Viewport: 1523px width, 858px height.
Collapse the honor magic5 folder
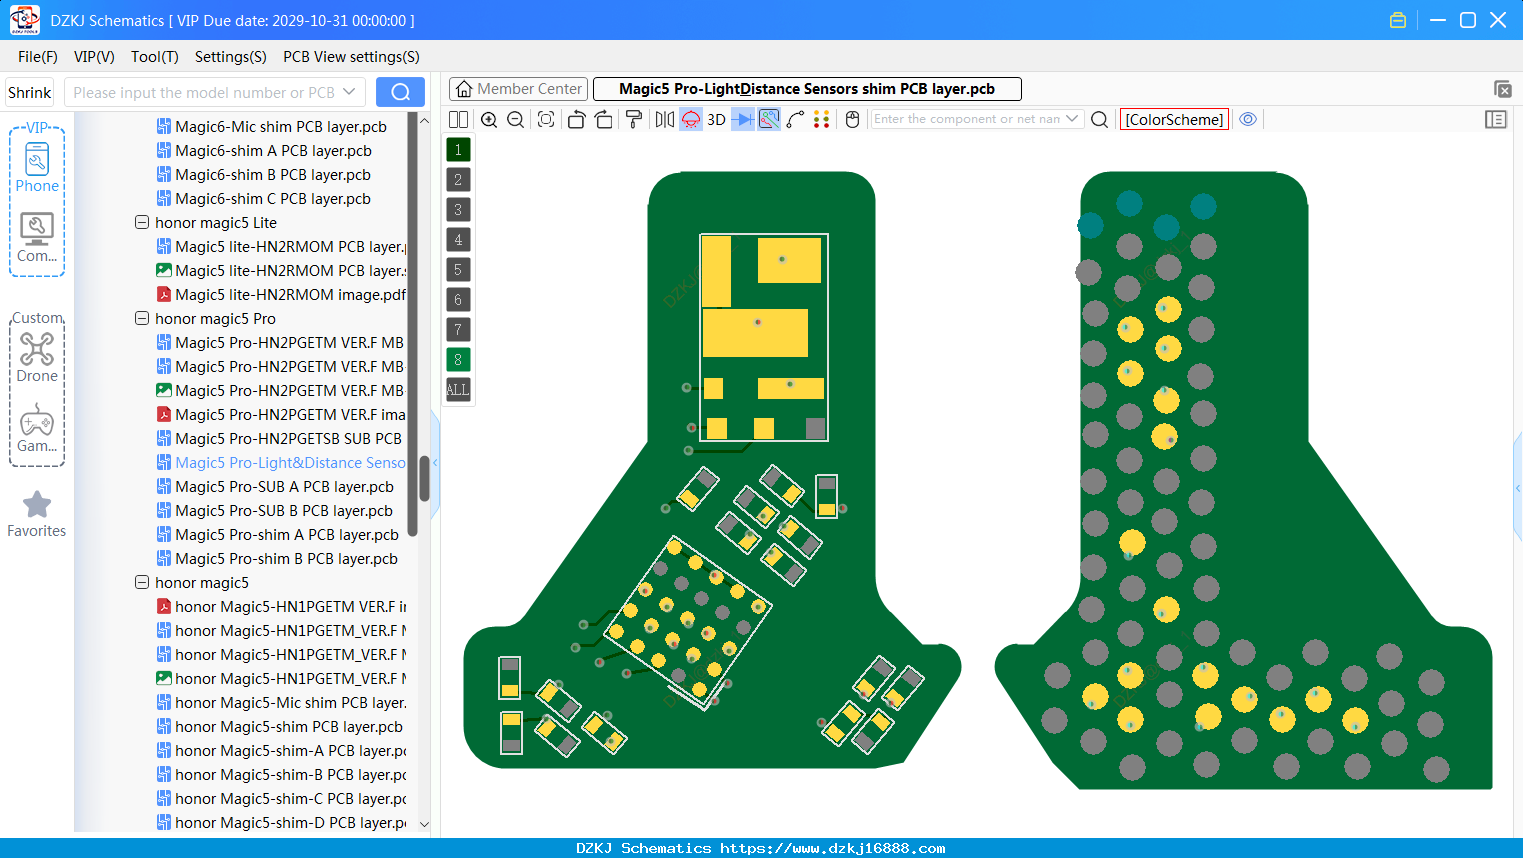pyautogui.click(x=142, y=582)
